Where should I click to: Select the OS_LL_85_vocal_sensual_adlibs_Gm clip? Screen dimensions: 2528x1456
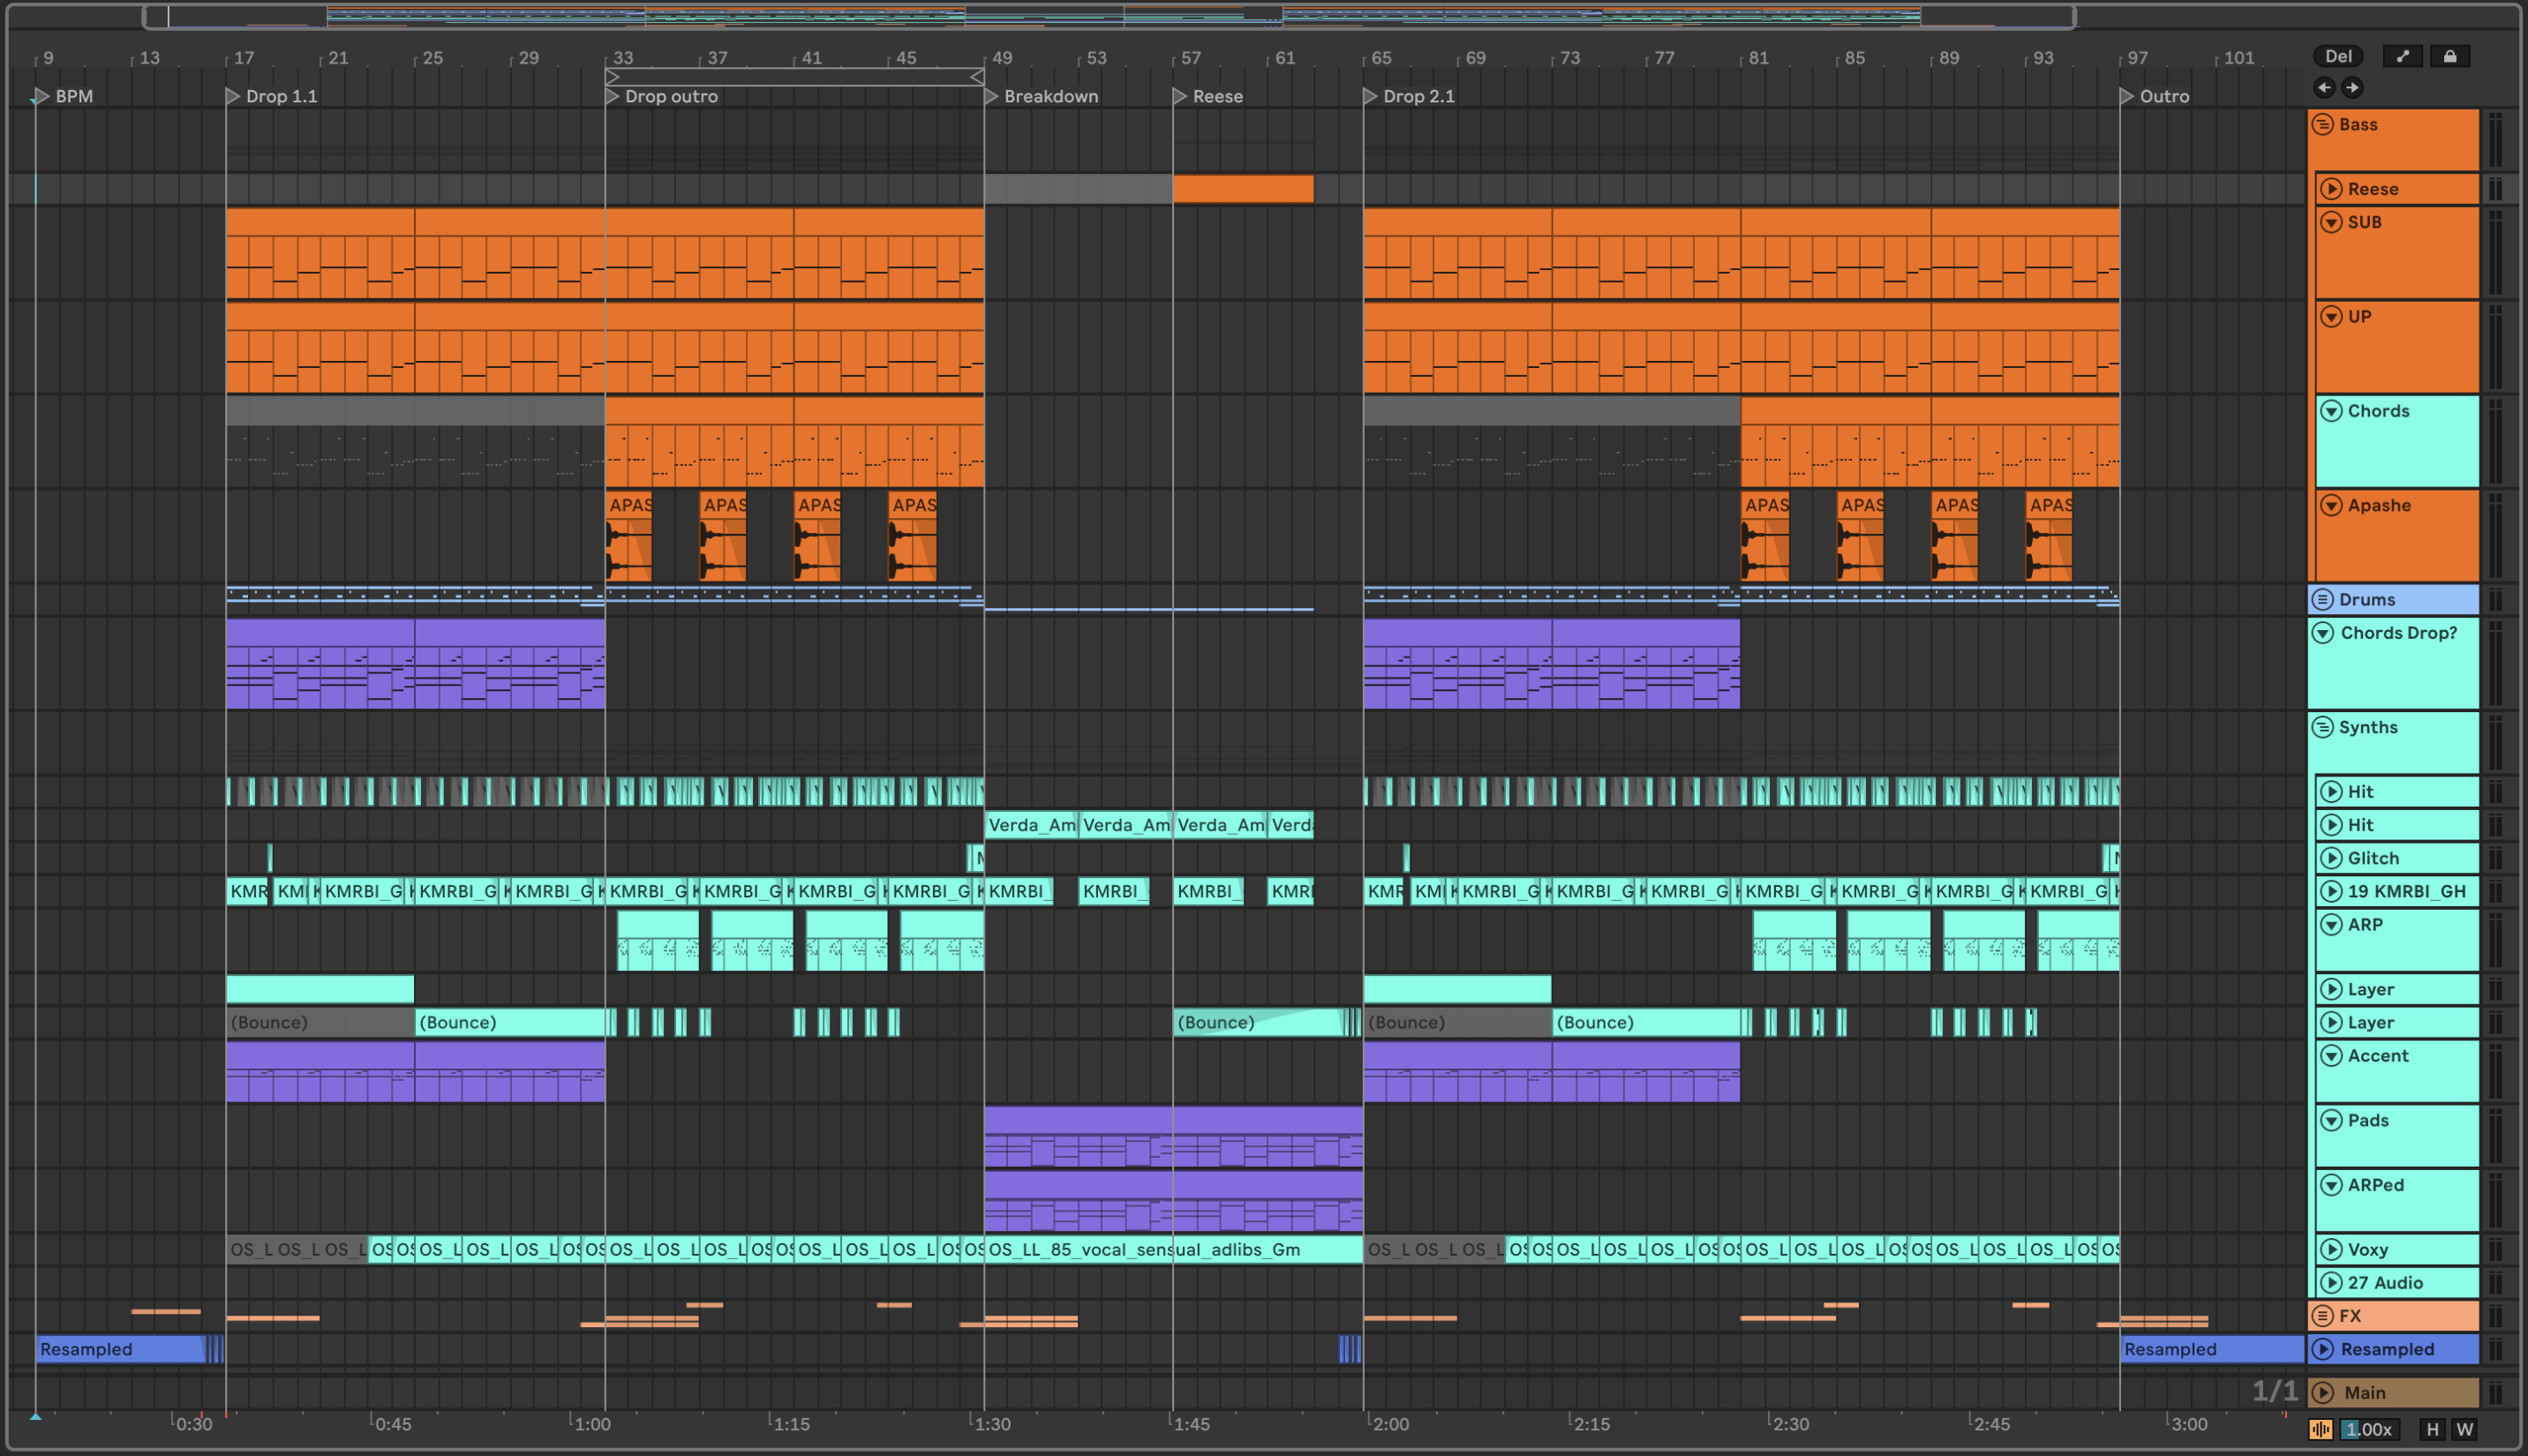click(x=1173, y=1249)
